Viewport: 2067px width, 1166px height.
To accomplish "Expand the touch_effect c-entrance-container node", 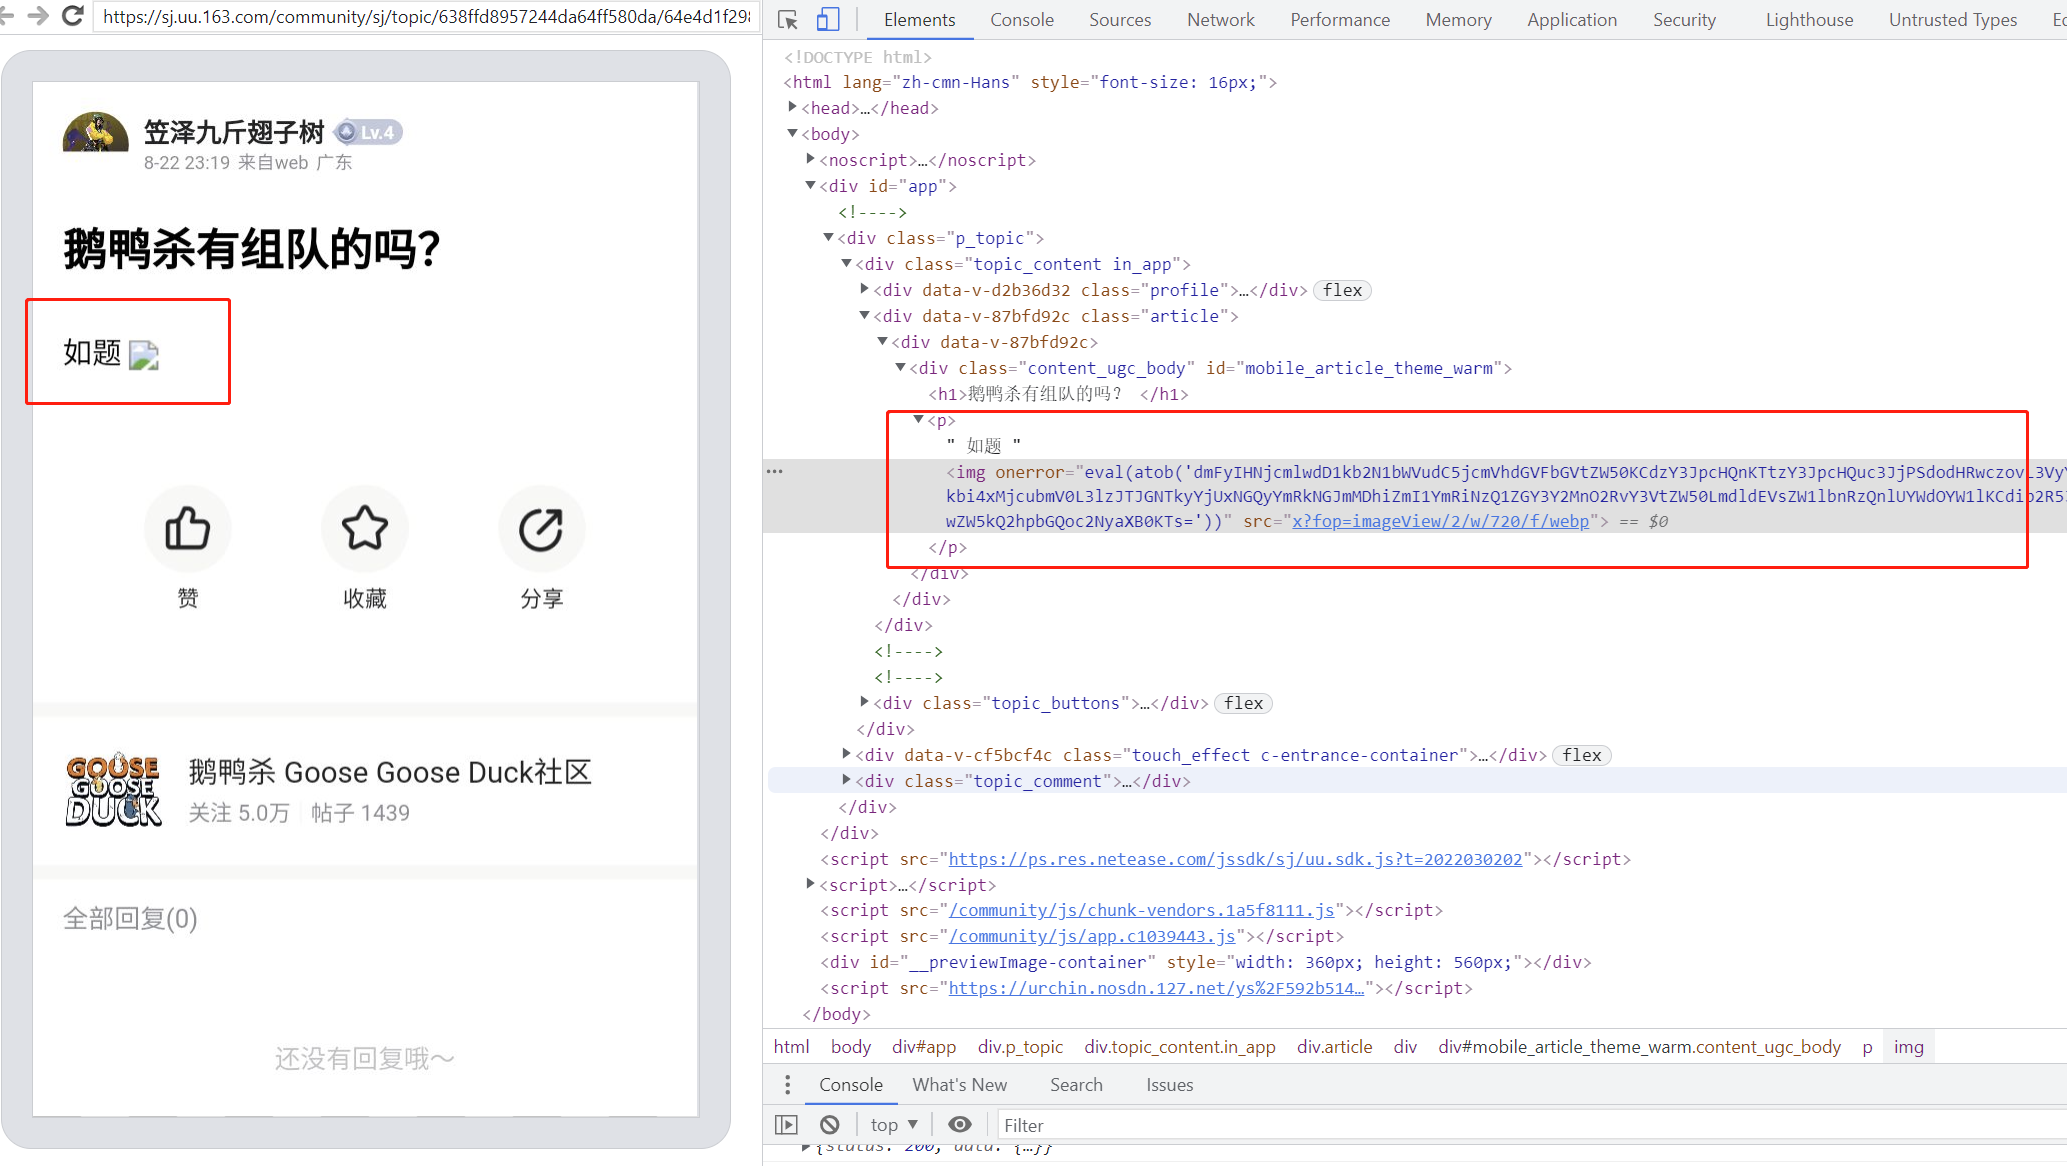I will click(x=846, y=754).
